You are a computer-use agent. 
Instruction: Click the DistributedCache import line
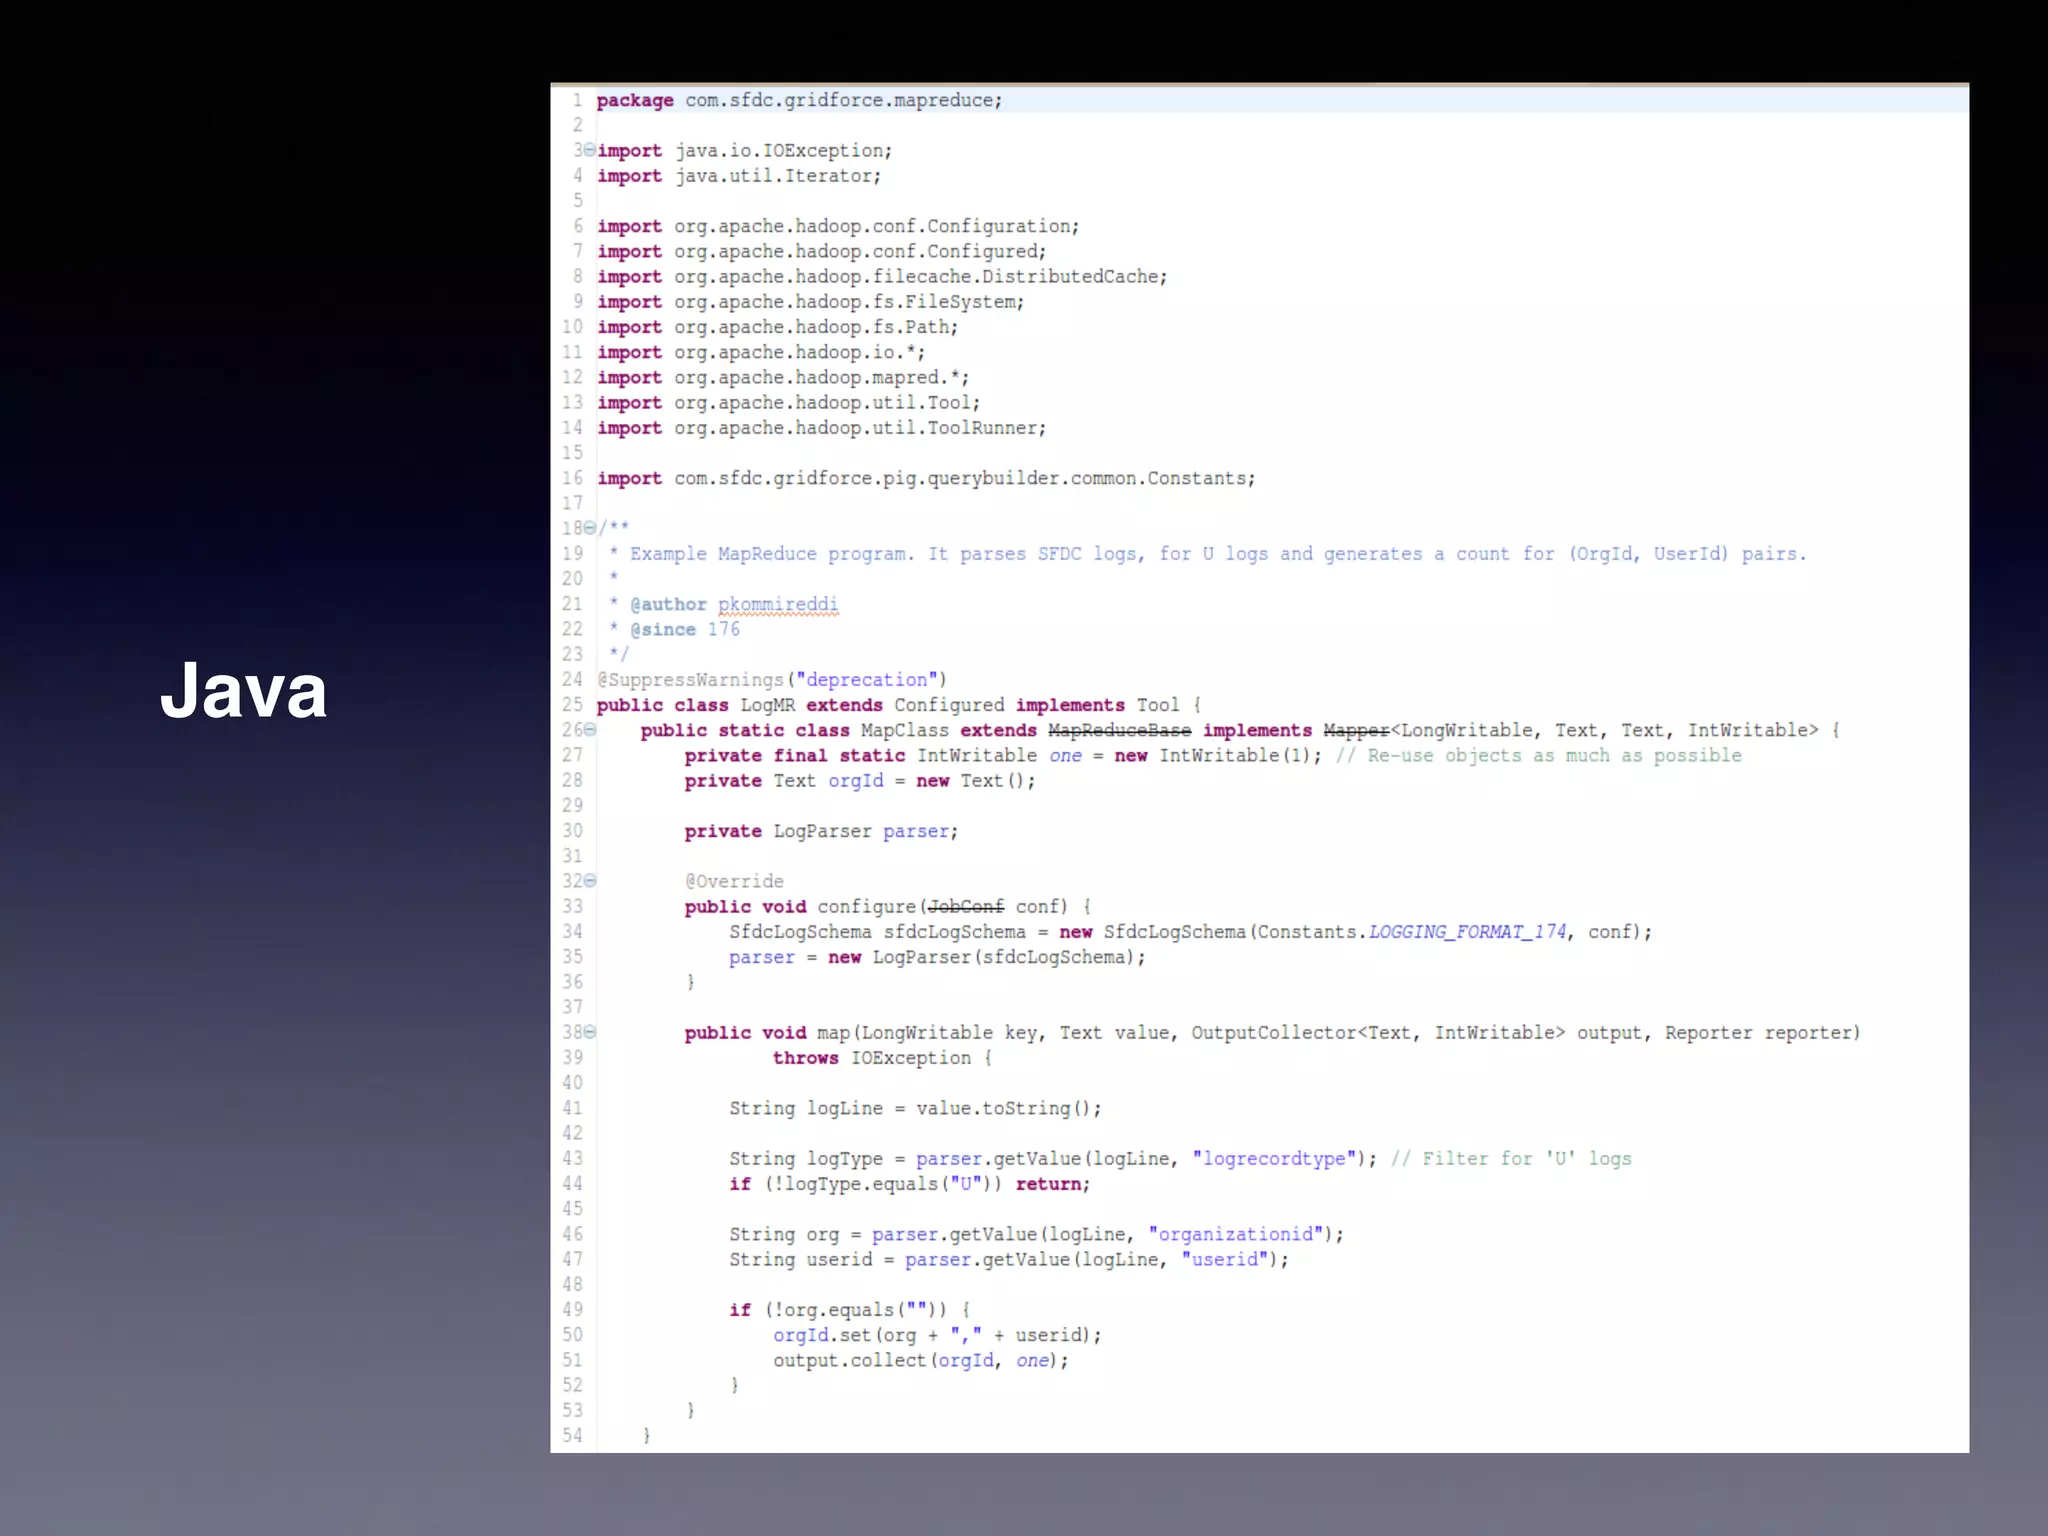pyautogui.click(x=882, y=277)
